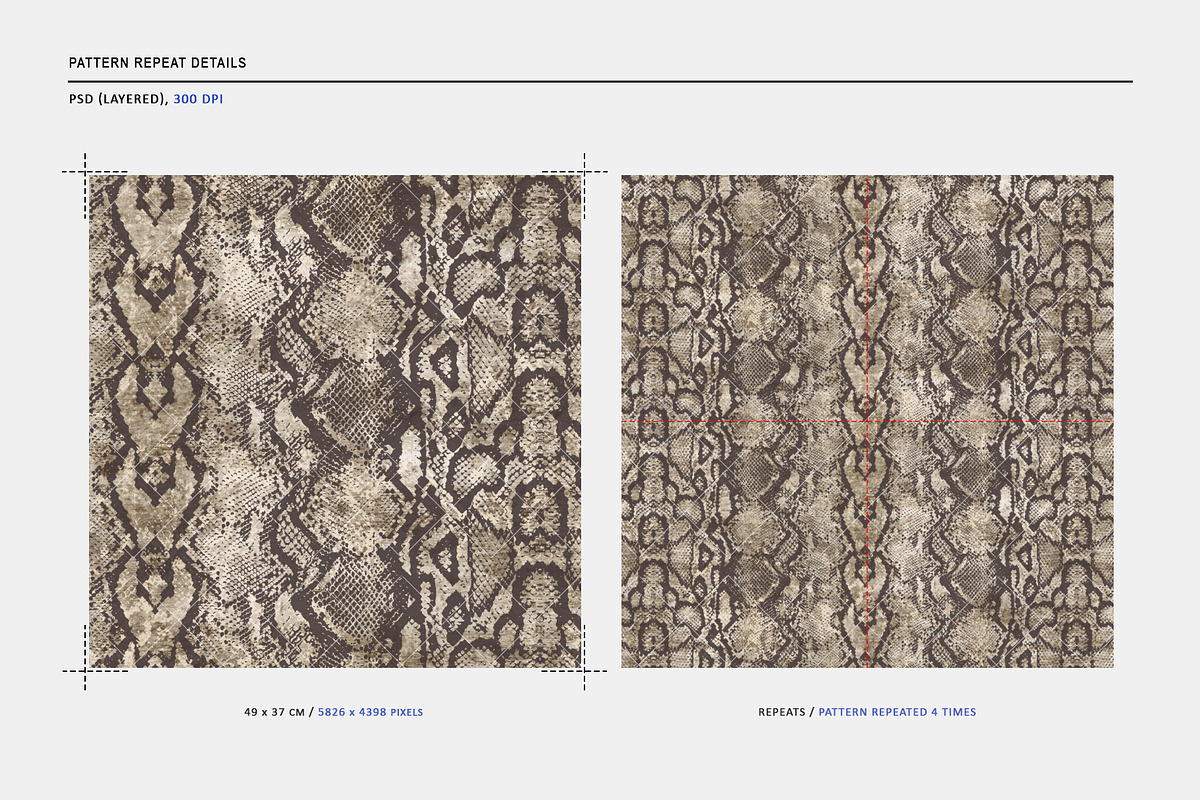Click the '49 x 37 cm' dimension text

(x=274, y=712)
